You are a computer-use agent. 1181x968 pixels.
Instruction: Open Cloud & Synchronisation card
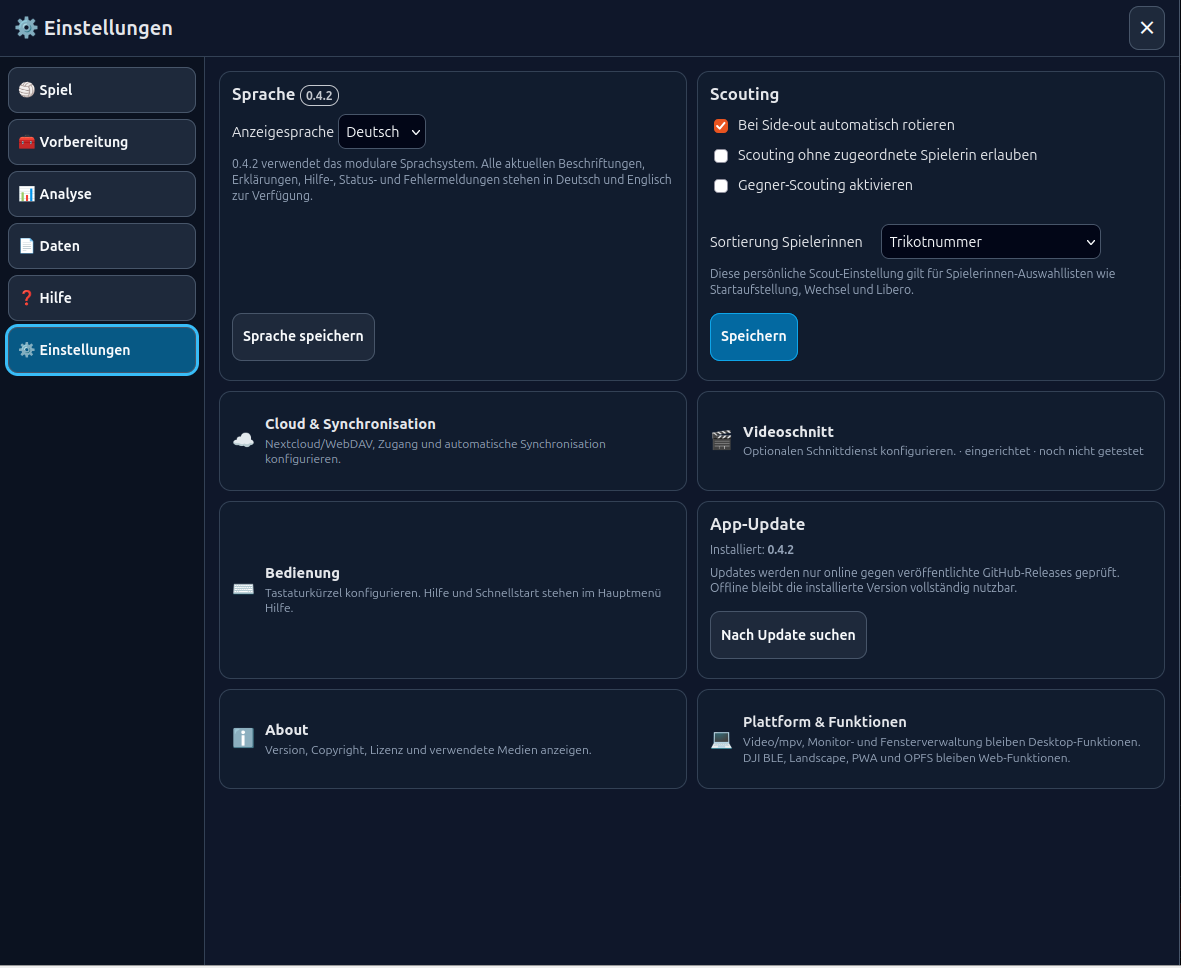point(453,441)
